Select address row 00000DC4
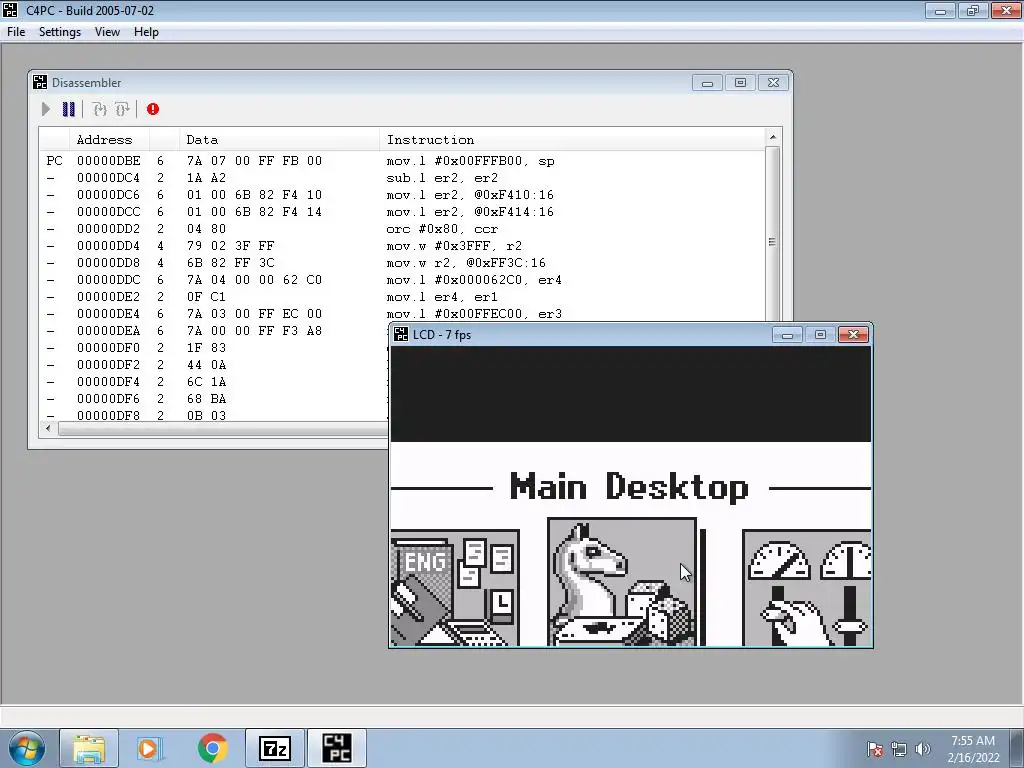 pyautogui.click(x=402, y=178)
